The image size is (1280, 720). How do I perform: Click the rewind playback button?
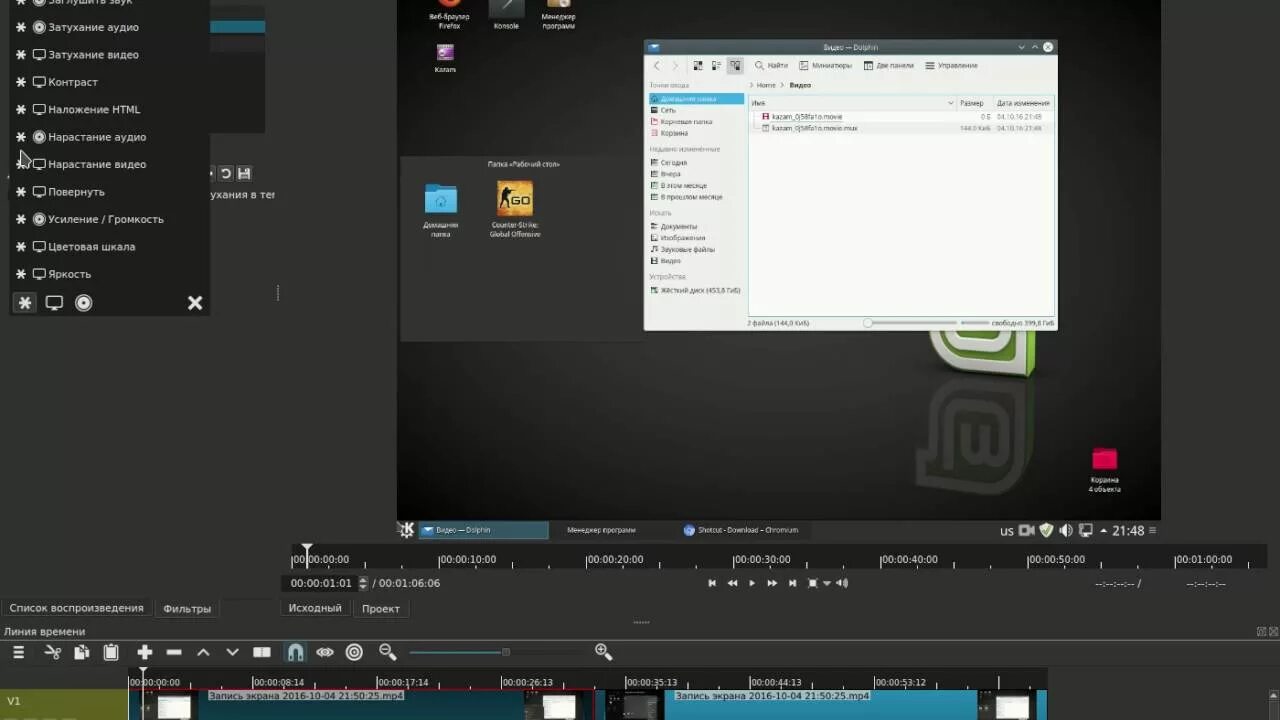(732, 583)
